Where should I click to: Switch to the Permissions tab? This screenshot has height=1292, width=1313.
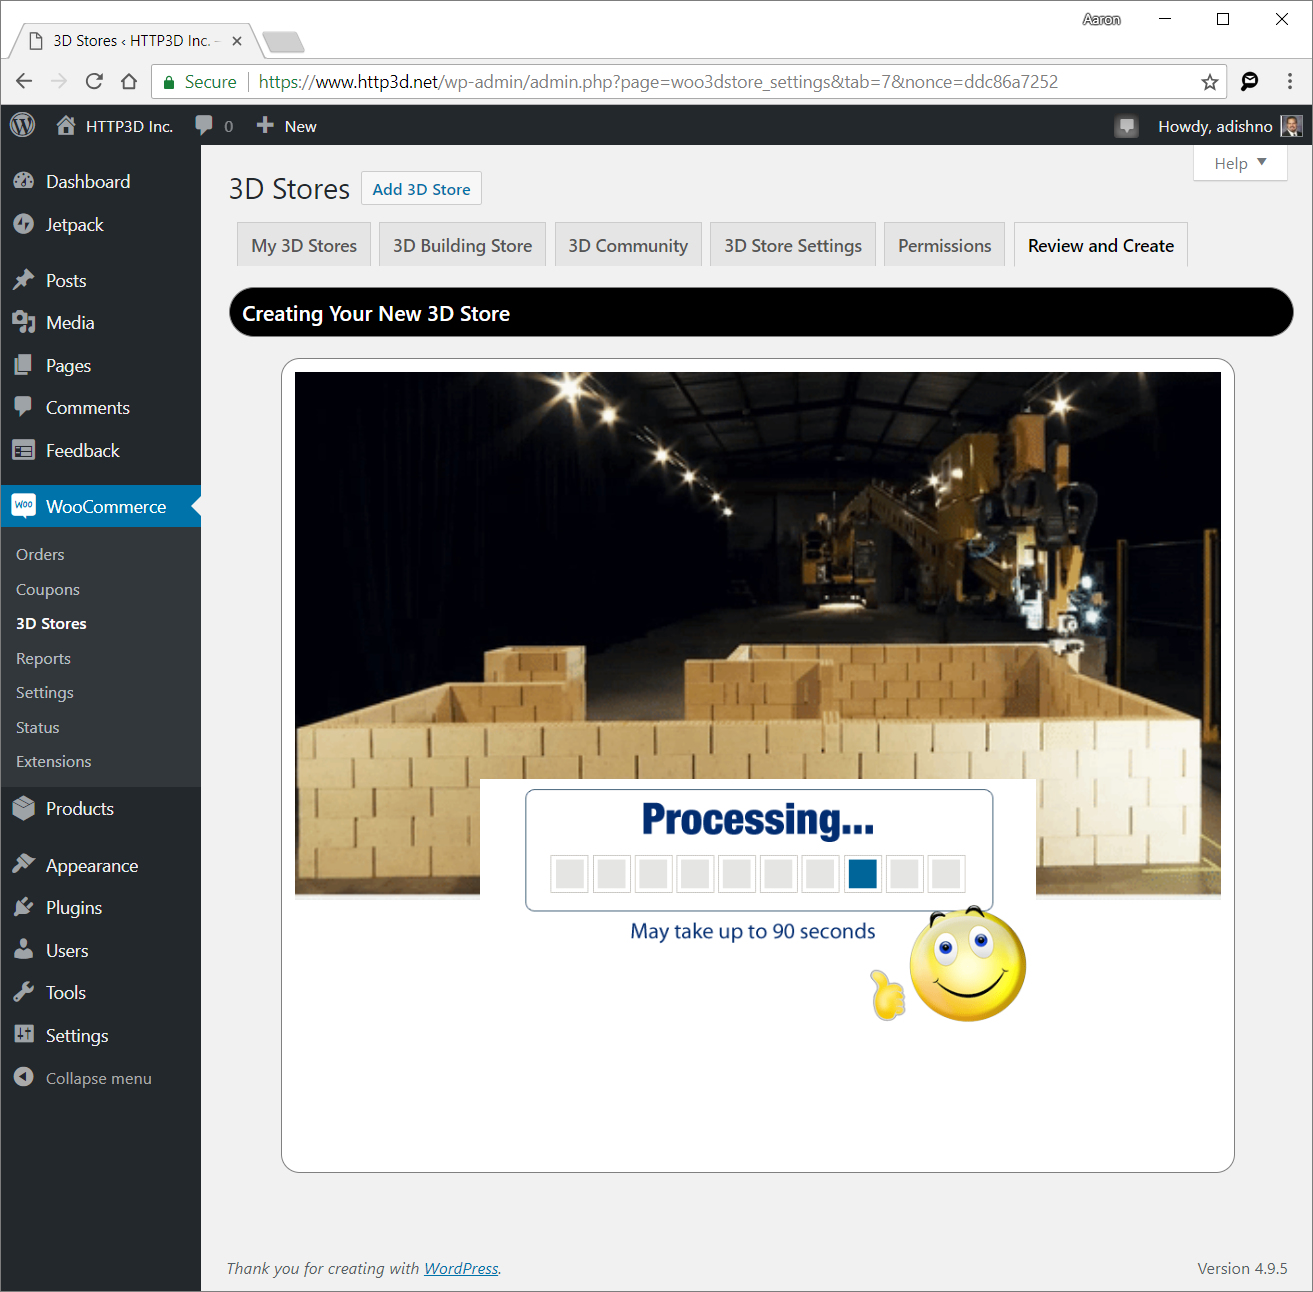[x=945, y=245]
